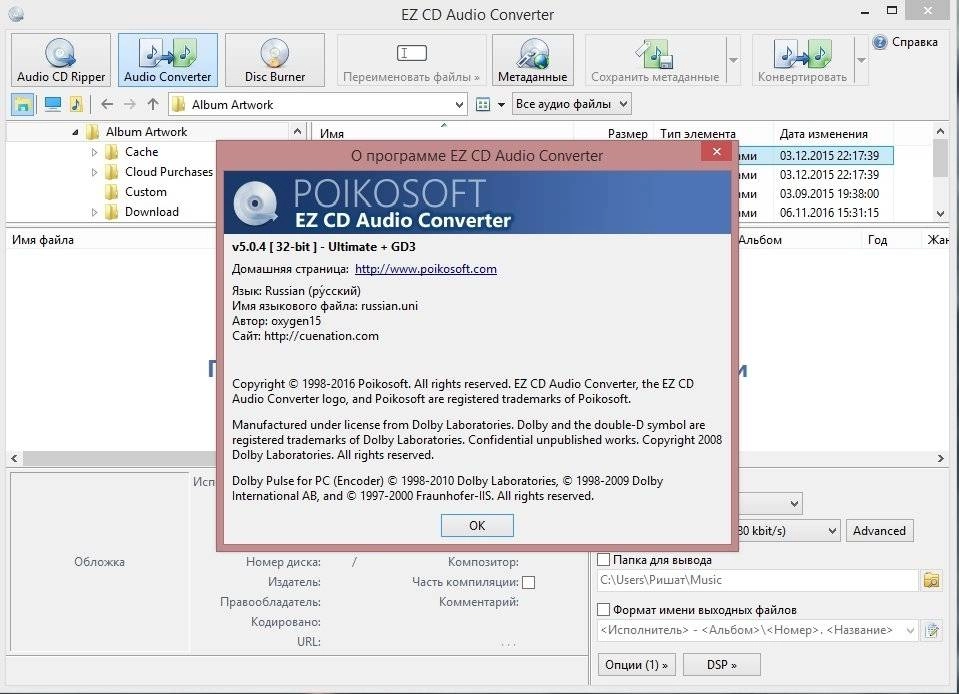Go forward with the right arrow
959x694 pixels.
tap(130, 105)
